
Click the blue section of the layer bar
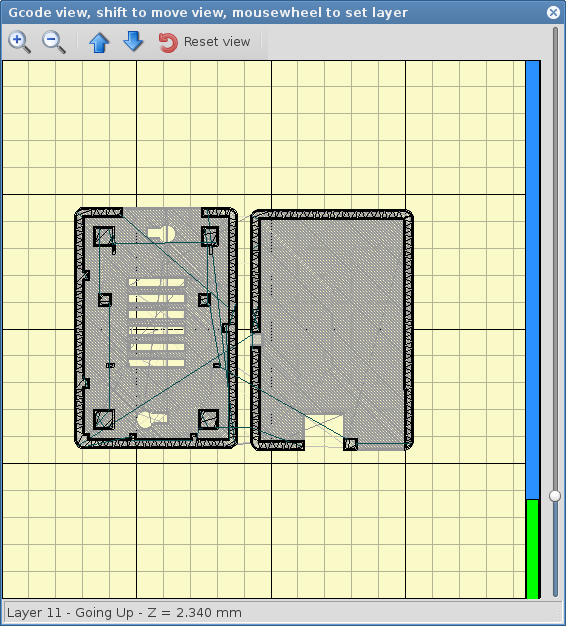532,279
